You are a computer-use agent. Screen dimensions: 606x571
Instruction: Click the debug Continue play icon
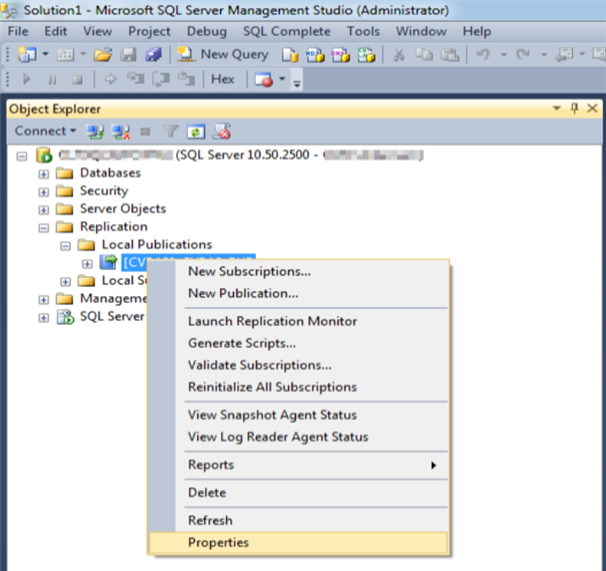pos(27,80)
